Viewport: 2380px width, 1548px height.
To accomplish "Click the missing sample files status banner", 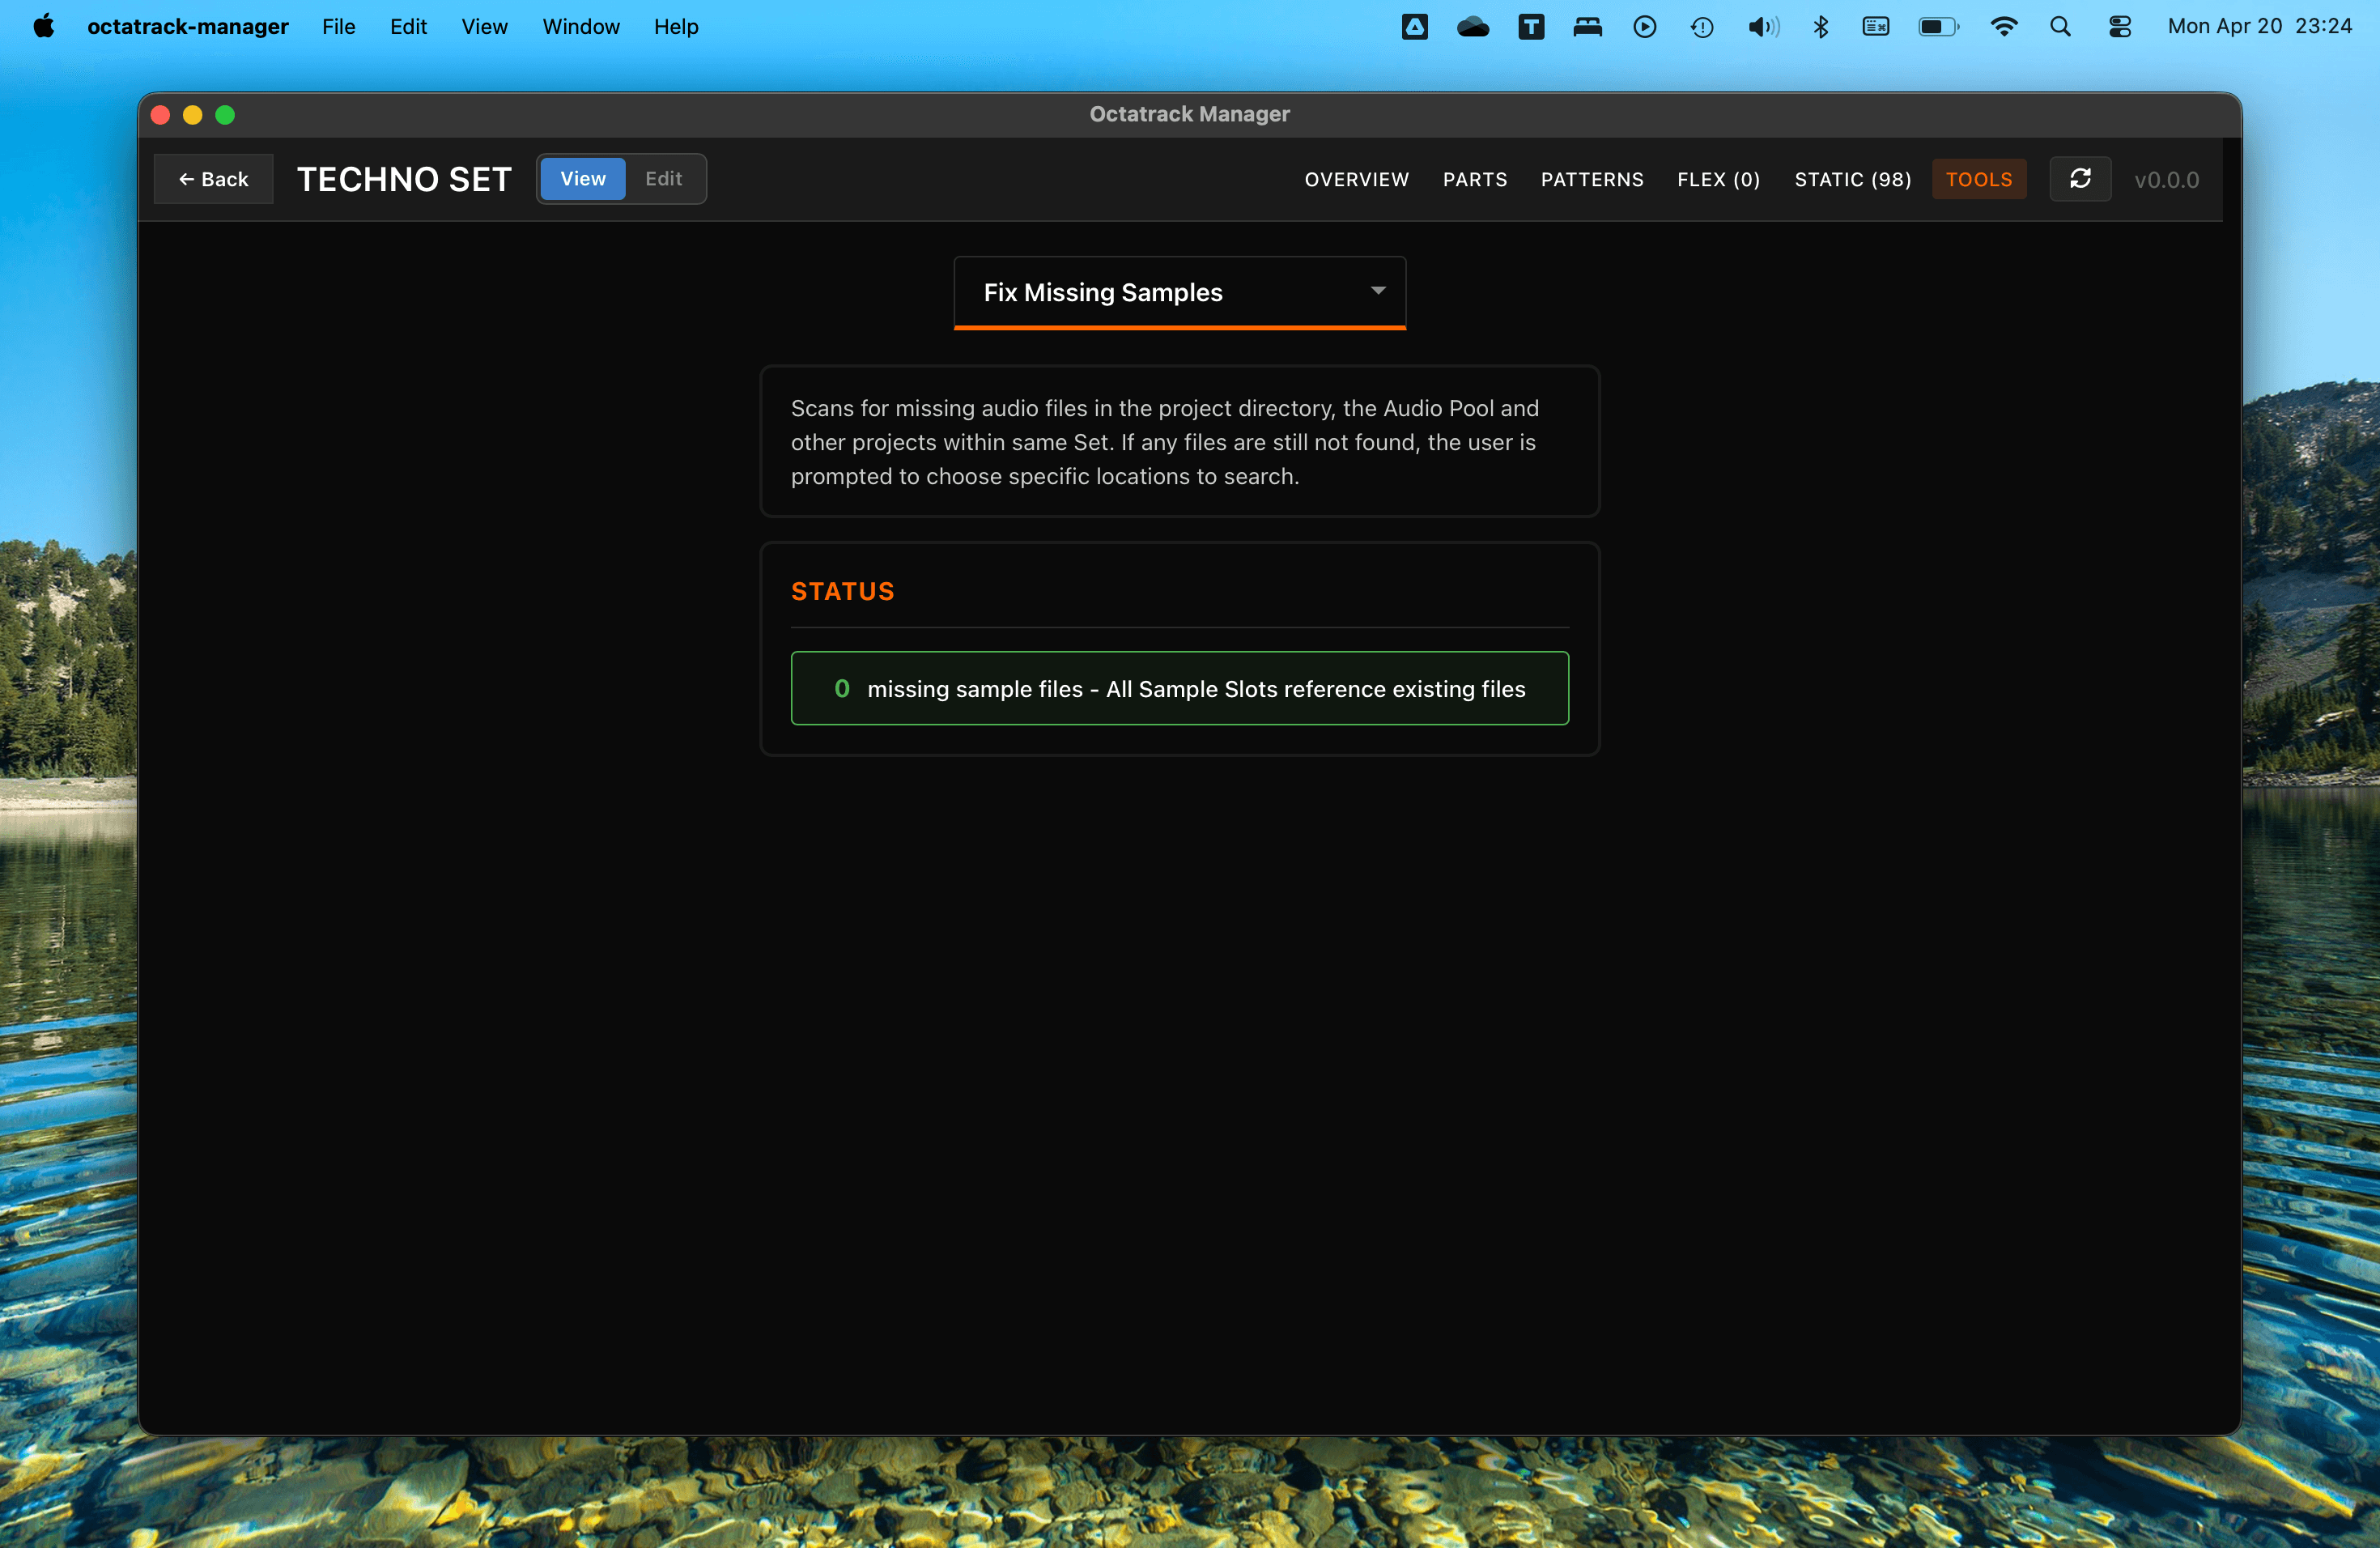I will pyautogui.click(x=1179, y=689).
